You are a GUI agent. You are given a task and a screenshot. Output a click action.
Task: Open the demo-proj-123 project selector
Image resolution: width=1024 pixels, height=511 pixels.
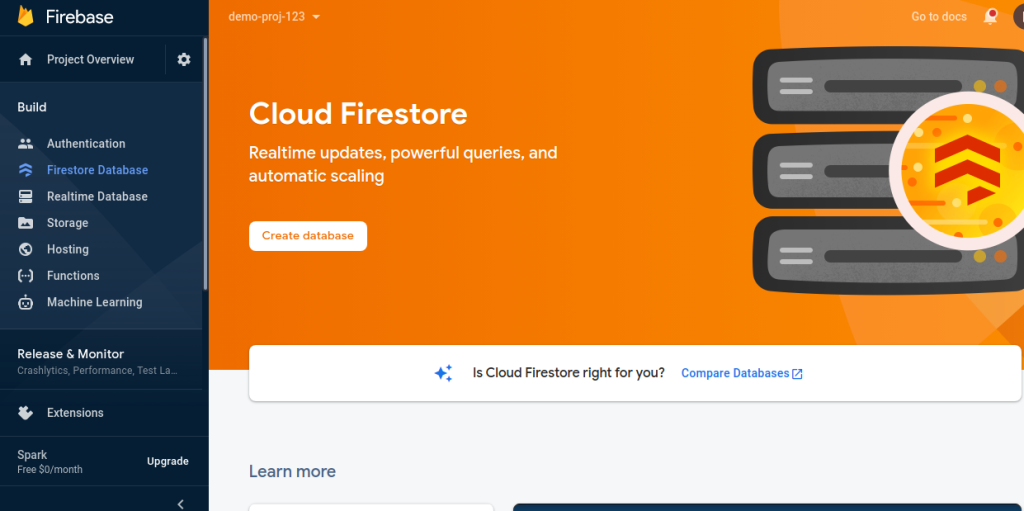274,17
